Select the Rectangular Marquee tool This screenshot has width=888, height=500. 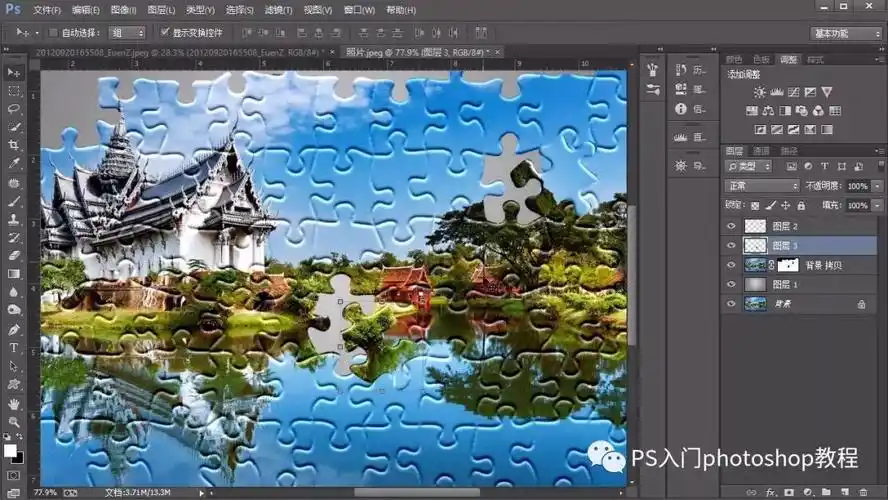tap(14, 90)
